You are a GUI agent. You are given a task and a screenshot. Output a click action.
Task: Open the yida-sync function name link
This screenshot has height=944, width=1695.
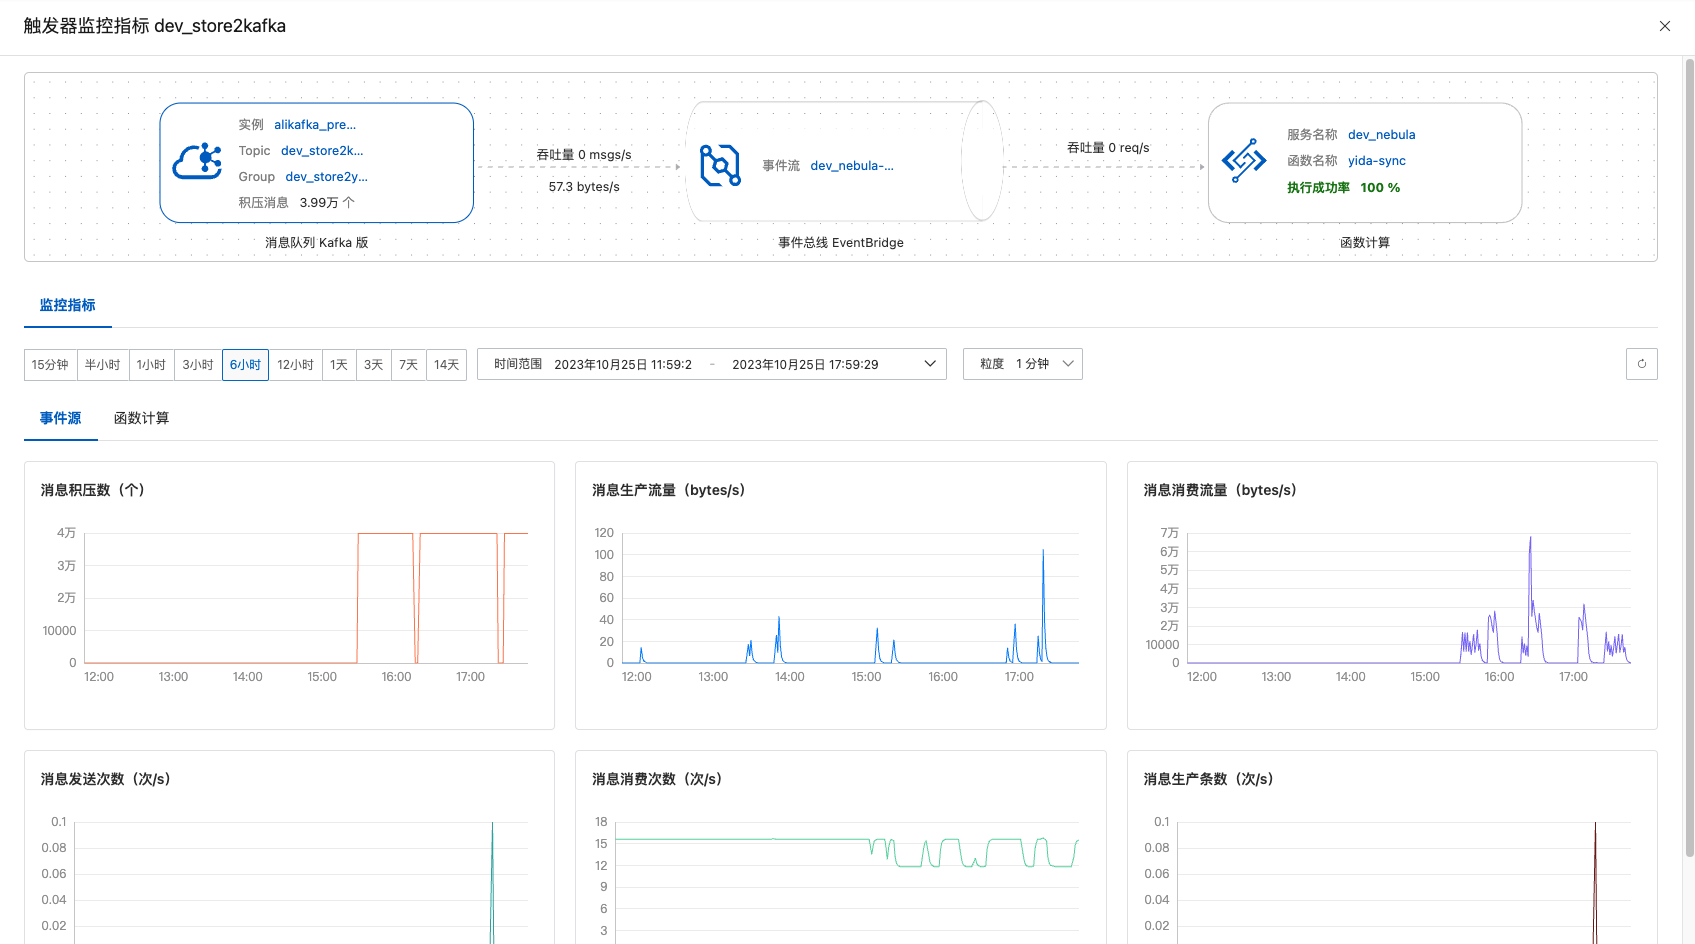(1377, 161)
